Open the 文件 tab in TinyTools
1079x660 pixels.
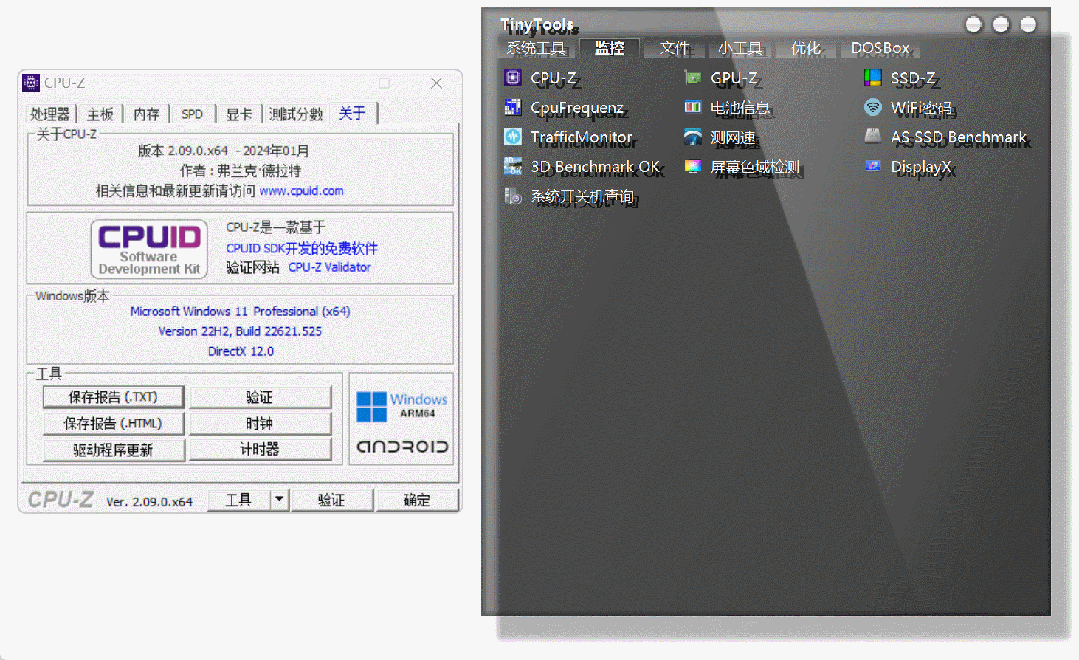pos(674,48)
